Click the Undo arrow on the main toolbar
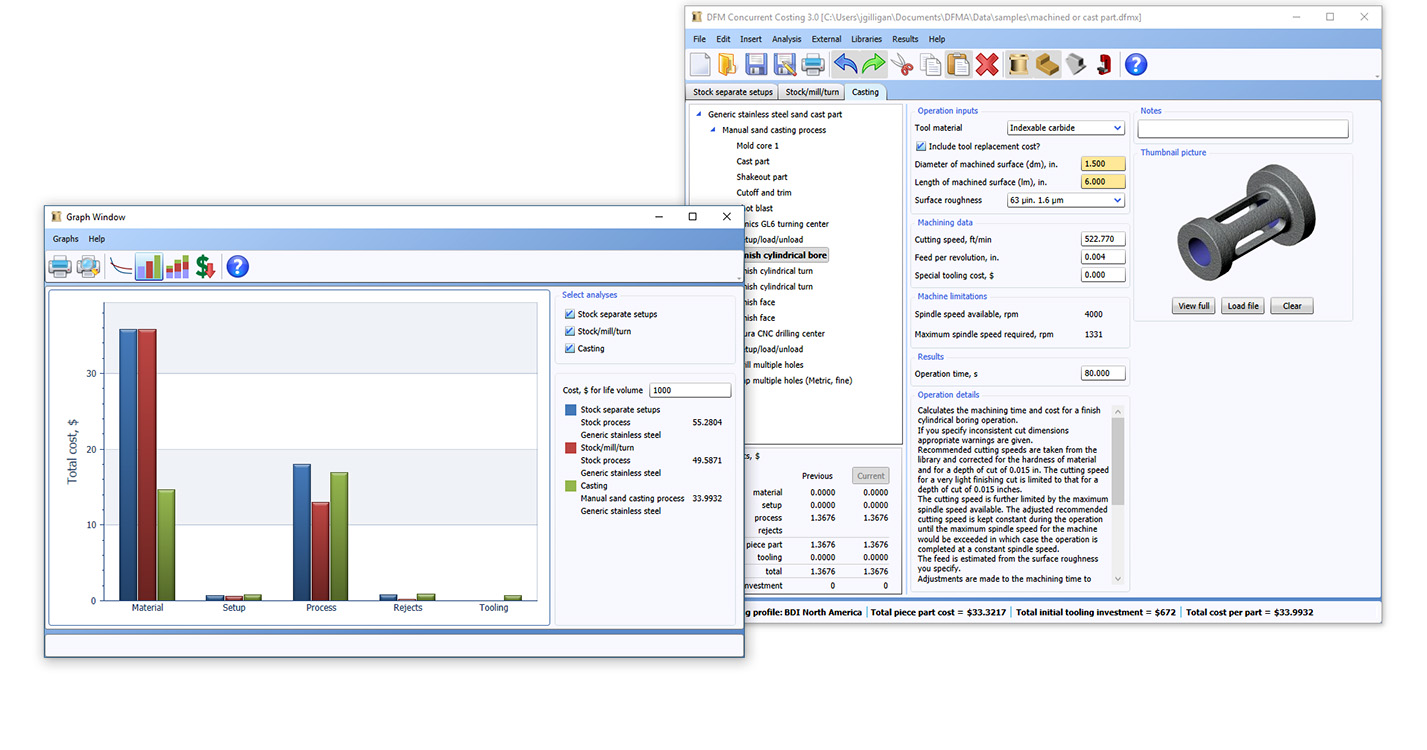The height and width of the screenshot is (750, 1427). point(845,63)
